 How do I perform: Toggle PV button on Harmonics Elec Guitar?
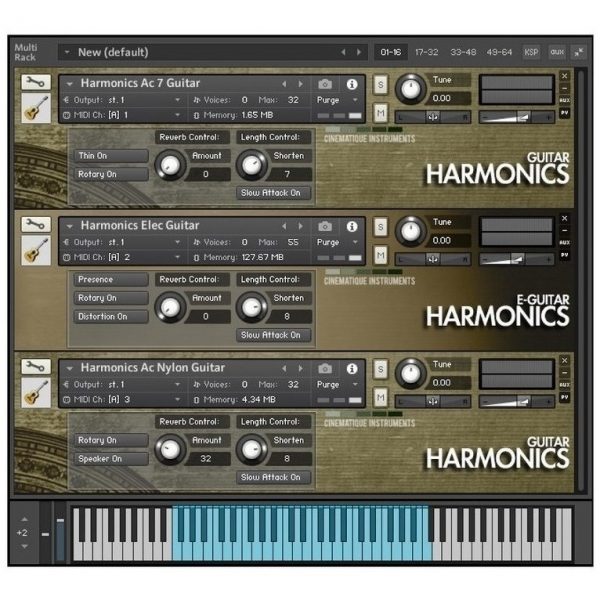(x=564, y=255)
